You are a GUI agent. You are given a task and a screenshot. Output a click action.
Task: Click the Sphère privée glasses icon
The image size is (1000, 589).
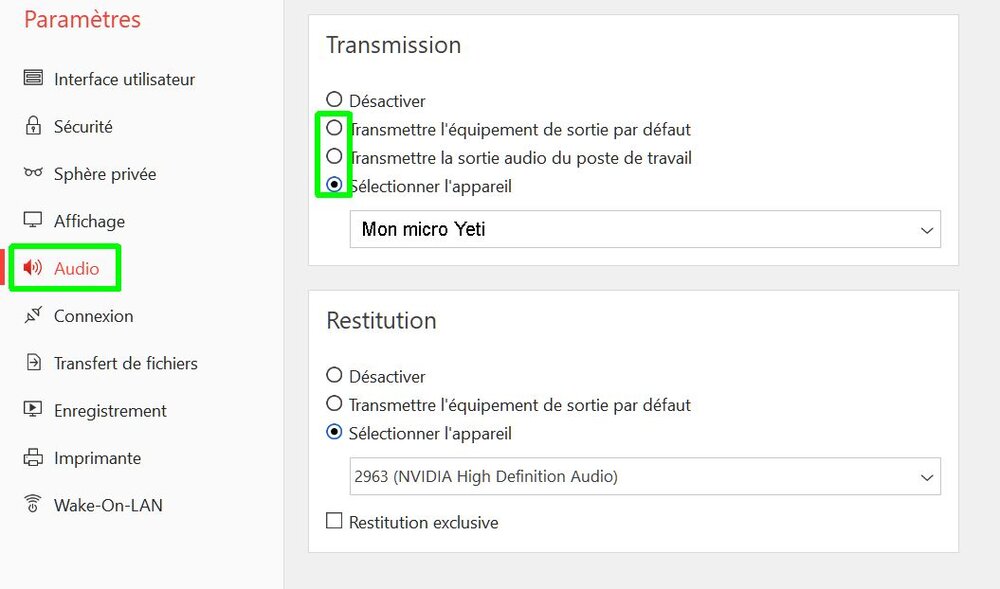(33, 173)
